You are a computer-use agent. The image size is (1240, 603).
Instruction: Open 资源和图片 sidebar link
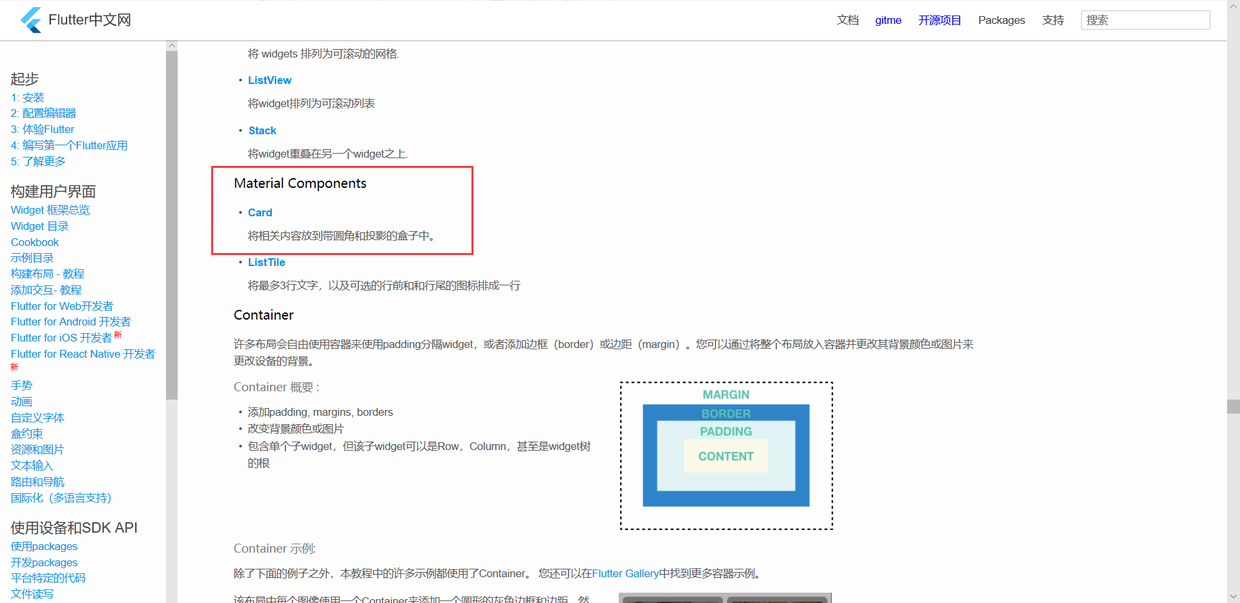point(38,450)
